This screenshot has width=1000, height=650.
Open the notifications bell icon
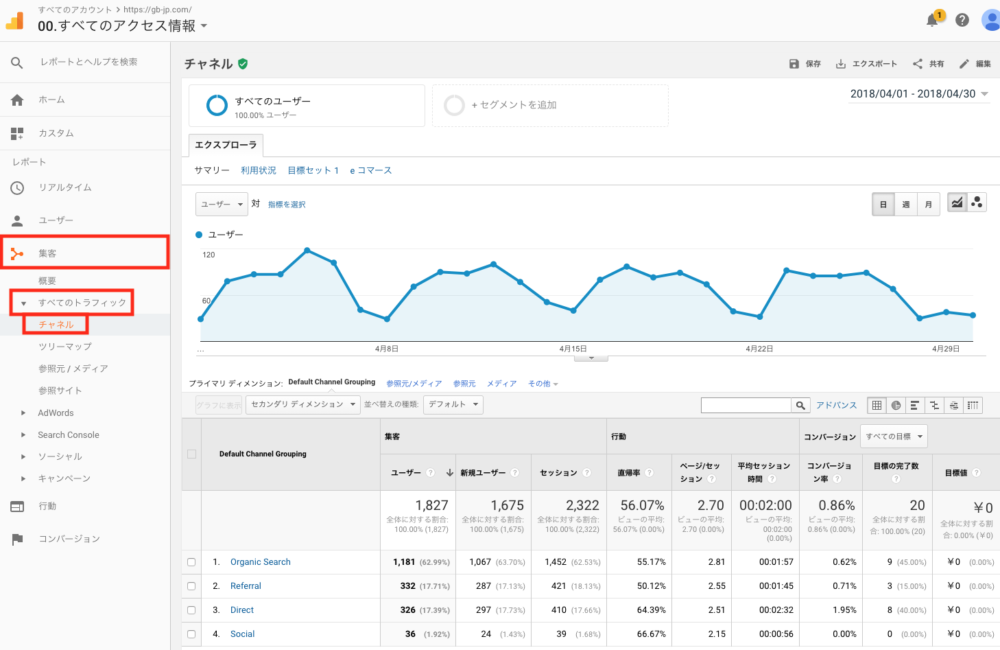pyautogui.click(x=932, y=20)
